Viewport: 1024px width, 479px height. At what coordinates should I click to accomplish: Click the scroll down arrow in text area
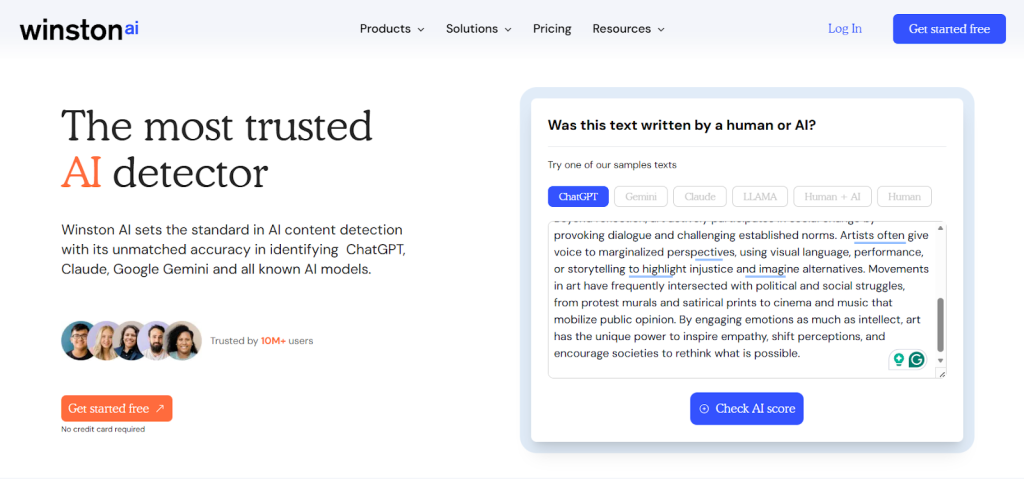click(940, 360)
